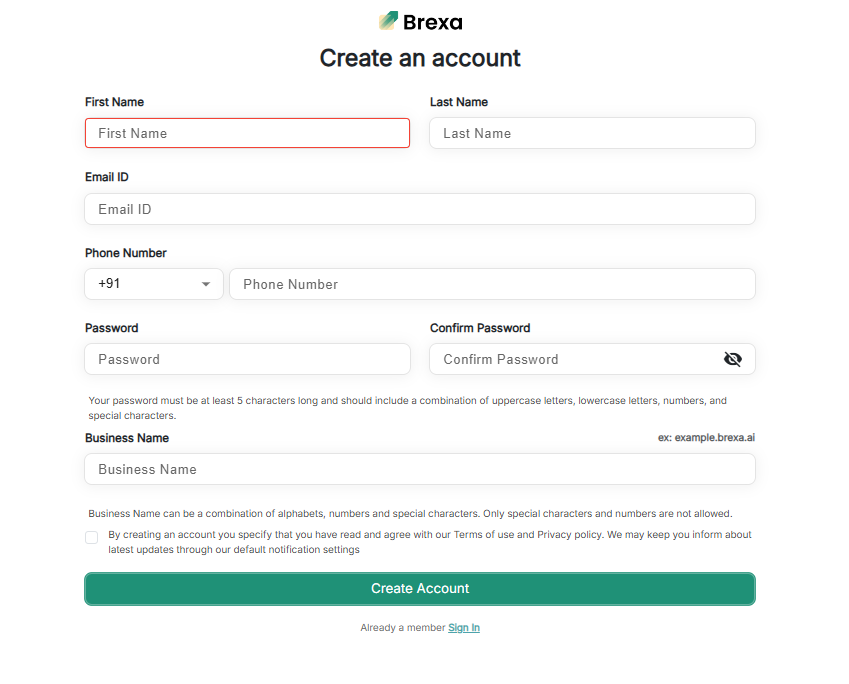Tick the terms agreement checkbox
The height and width of the screenshot is (684, 849).
[92, 537]
